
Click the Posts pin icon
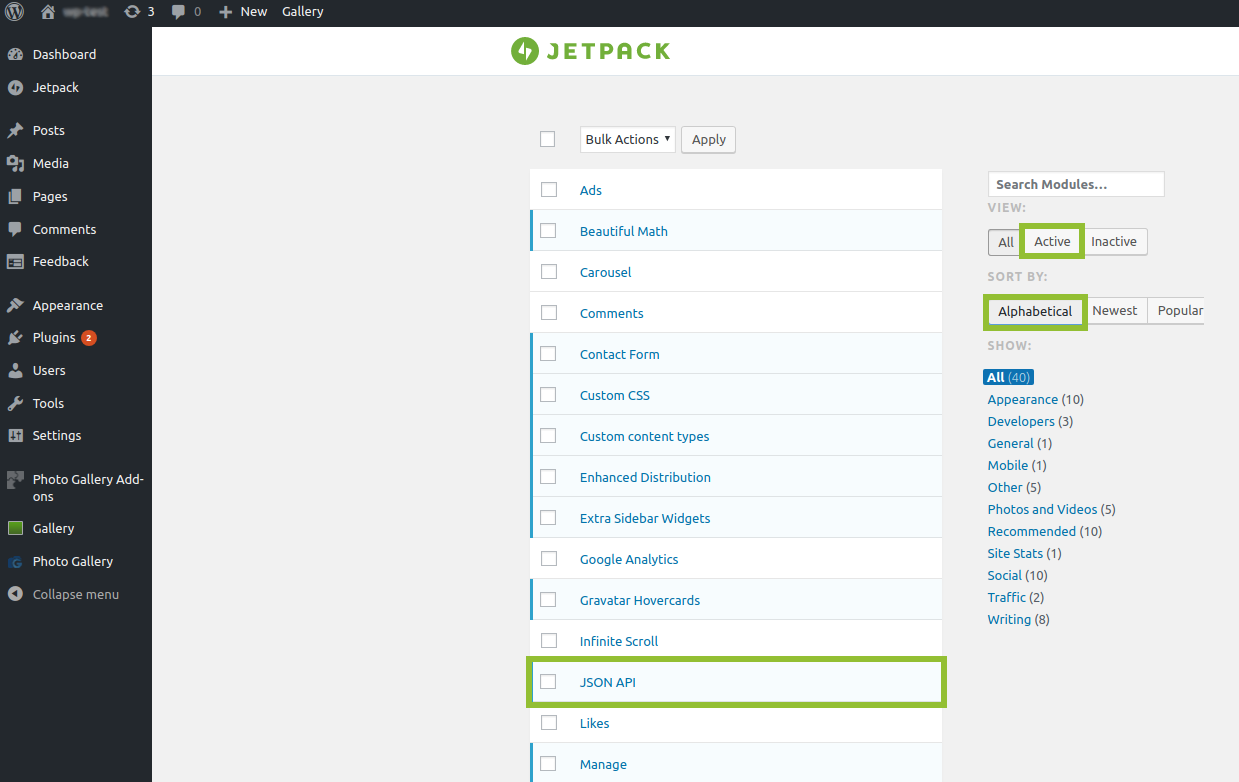pyautogui.click(x=15, y=130)
